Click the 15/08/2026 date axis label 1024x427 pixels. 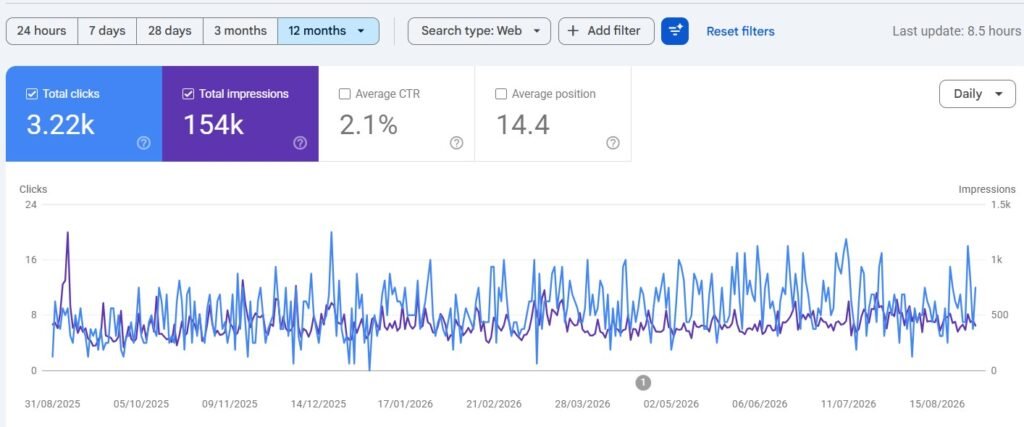937,404
